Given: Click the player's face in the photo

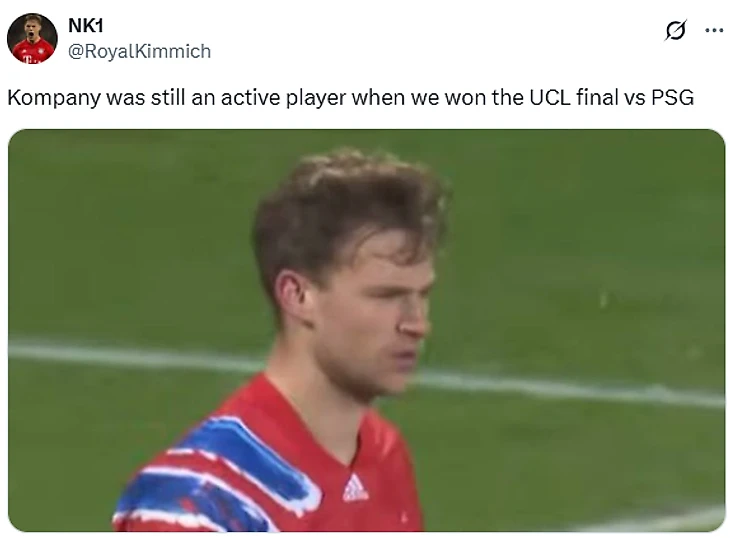Looking at the screenshot, I should point(375,310).
